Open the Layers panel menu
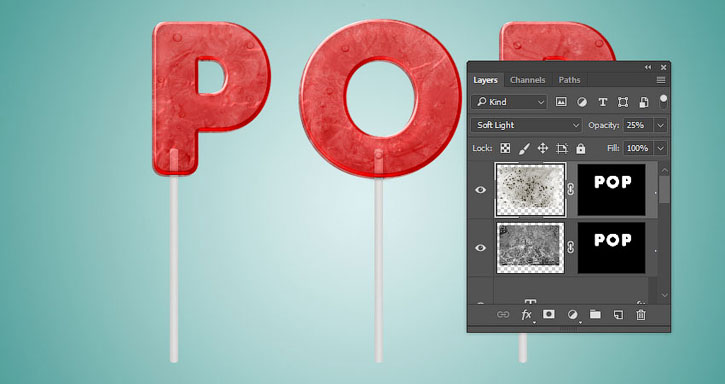Viewport: 725px width, 384px height. click(661, 80)
